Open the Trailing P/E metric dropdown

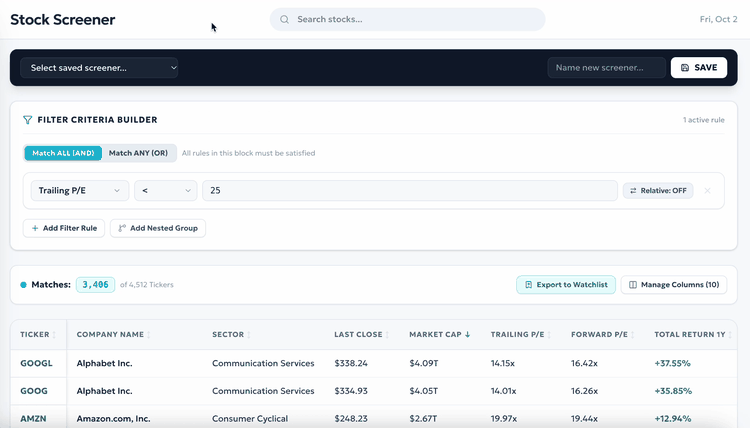point(79,191)
